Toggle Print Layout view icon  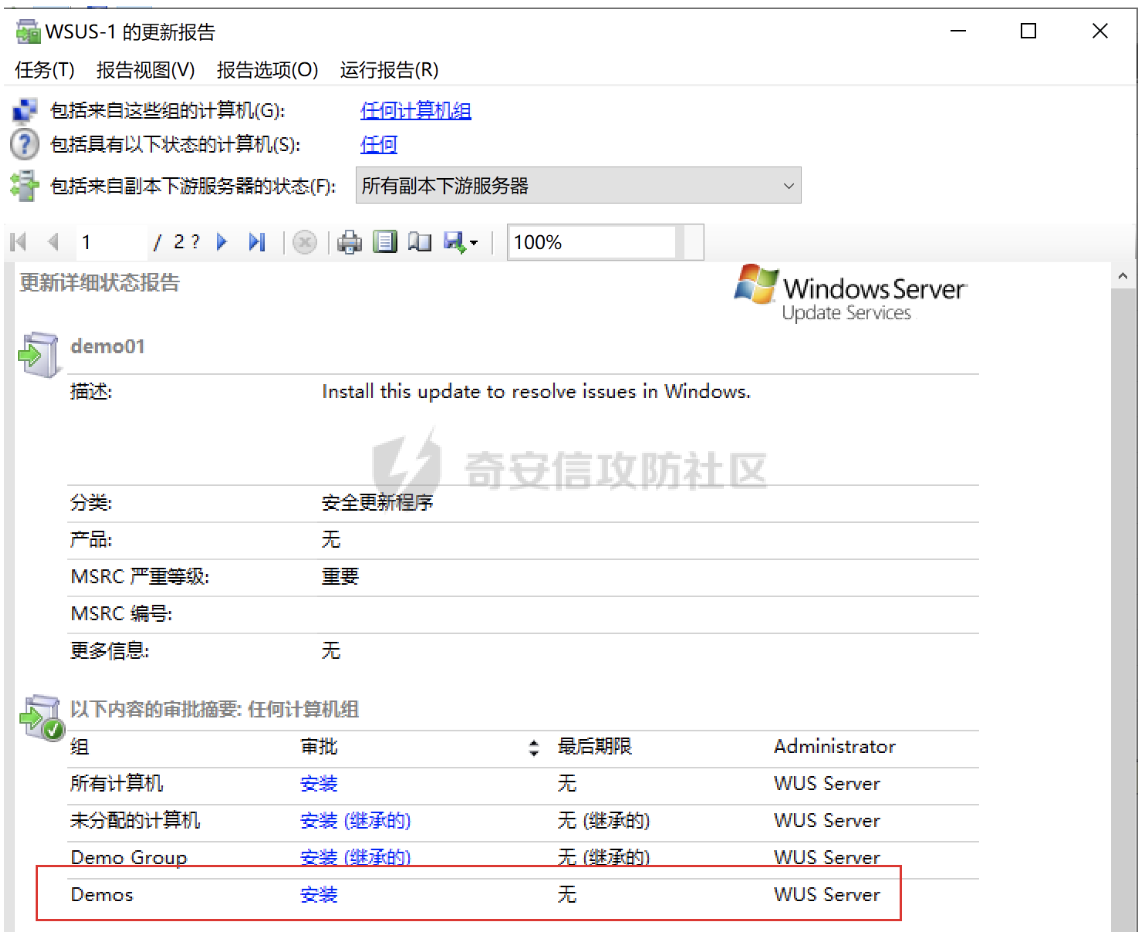(x=385, y=242)
